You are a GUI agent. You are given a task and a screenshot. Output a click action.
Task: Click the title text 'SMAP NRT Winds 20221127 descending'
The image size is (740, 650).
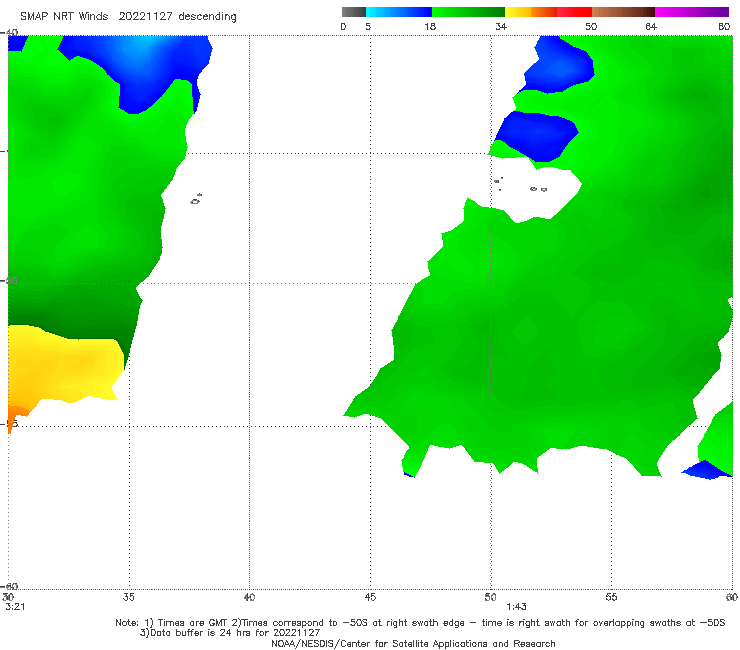[x=128, y=17]
